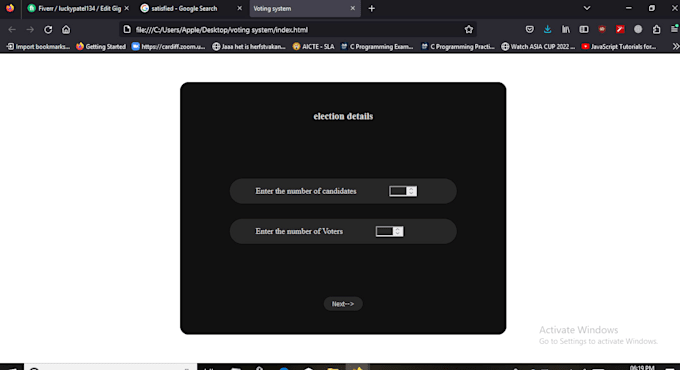Open the C Programming Exam bookmark

point(377,46)
